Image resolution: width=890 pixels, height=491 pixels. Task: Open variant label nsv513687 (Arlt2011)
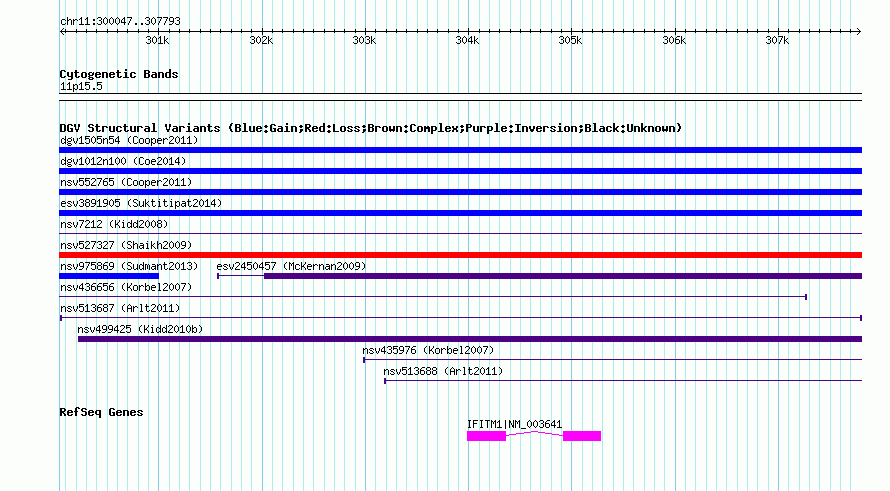(x=120, y=308)
